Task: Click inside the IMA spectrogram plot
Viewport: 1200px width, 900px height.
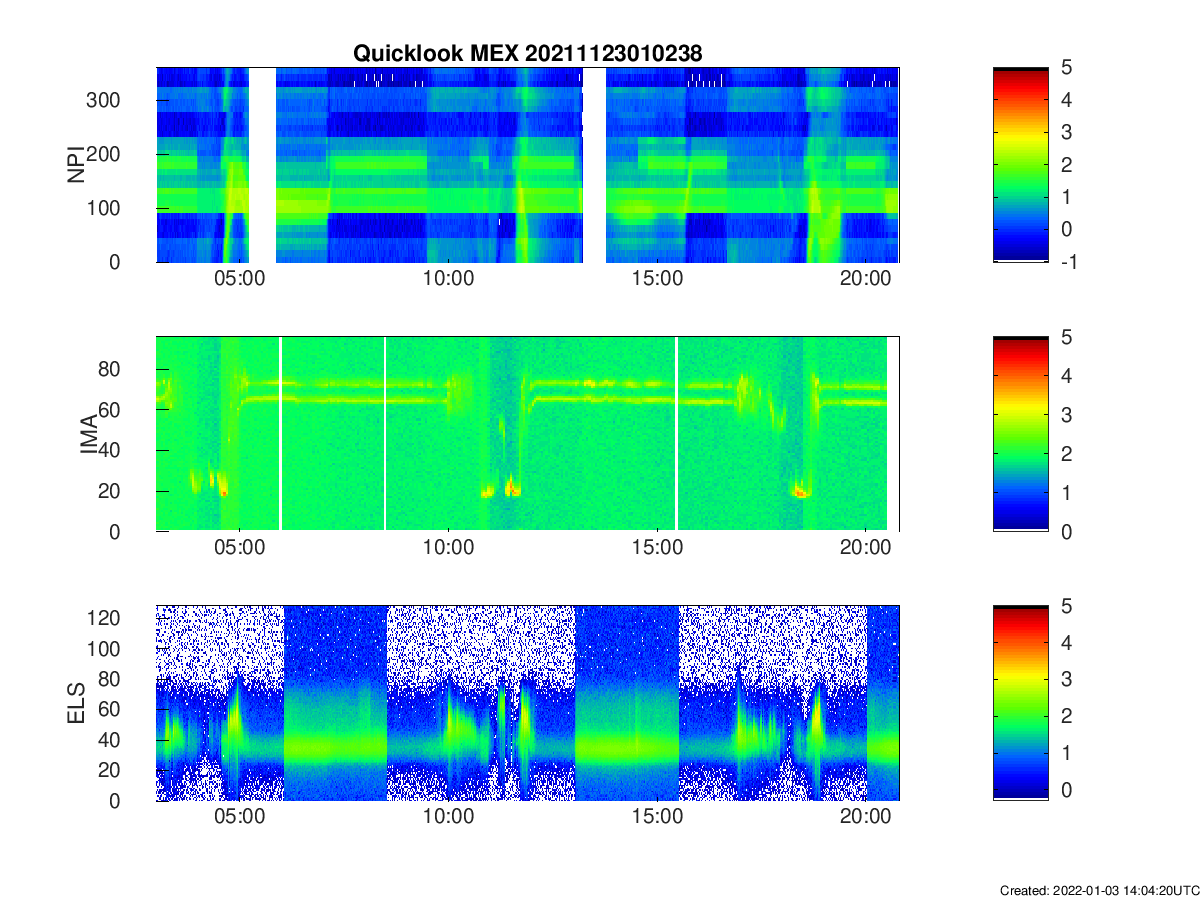Action: coord(527,434)
